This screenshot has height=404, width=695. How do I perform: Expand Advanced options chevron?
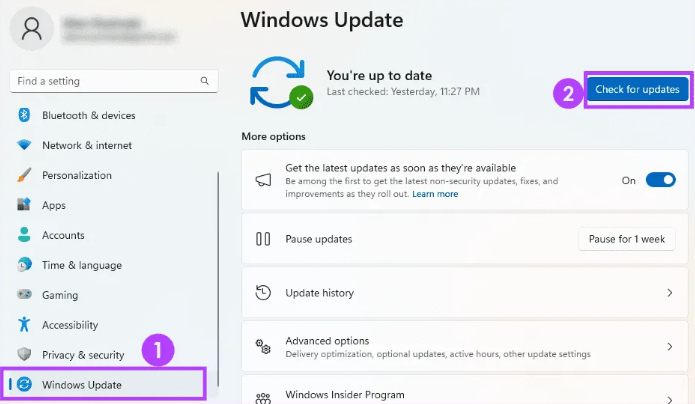(x=669, y=346)
